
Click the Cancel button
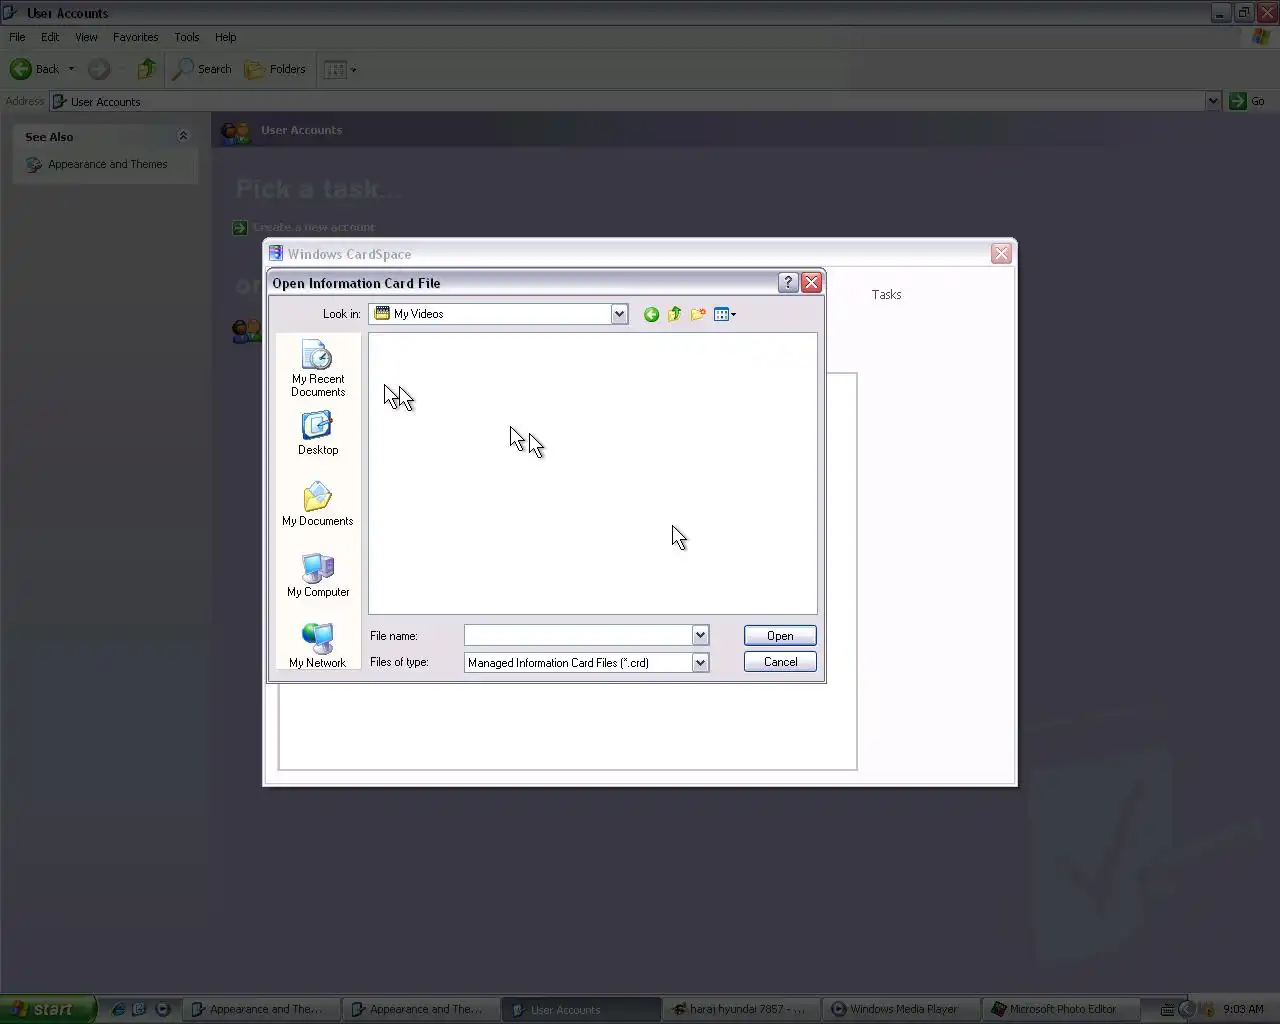pyautogui.click(x=780, y=662)
